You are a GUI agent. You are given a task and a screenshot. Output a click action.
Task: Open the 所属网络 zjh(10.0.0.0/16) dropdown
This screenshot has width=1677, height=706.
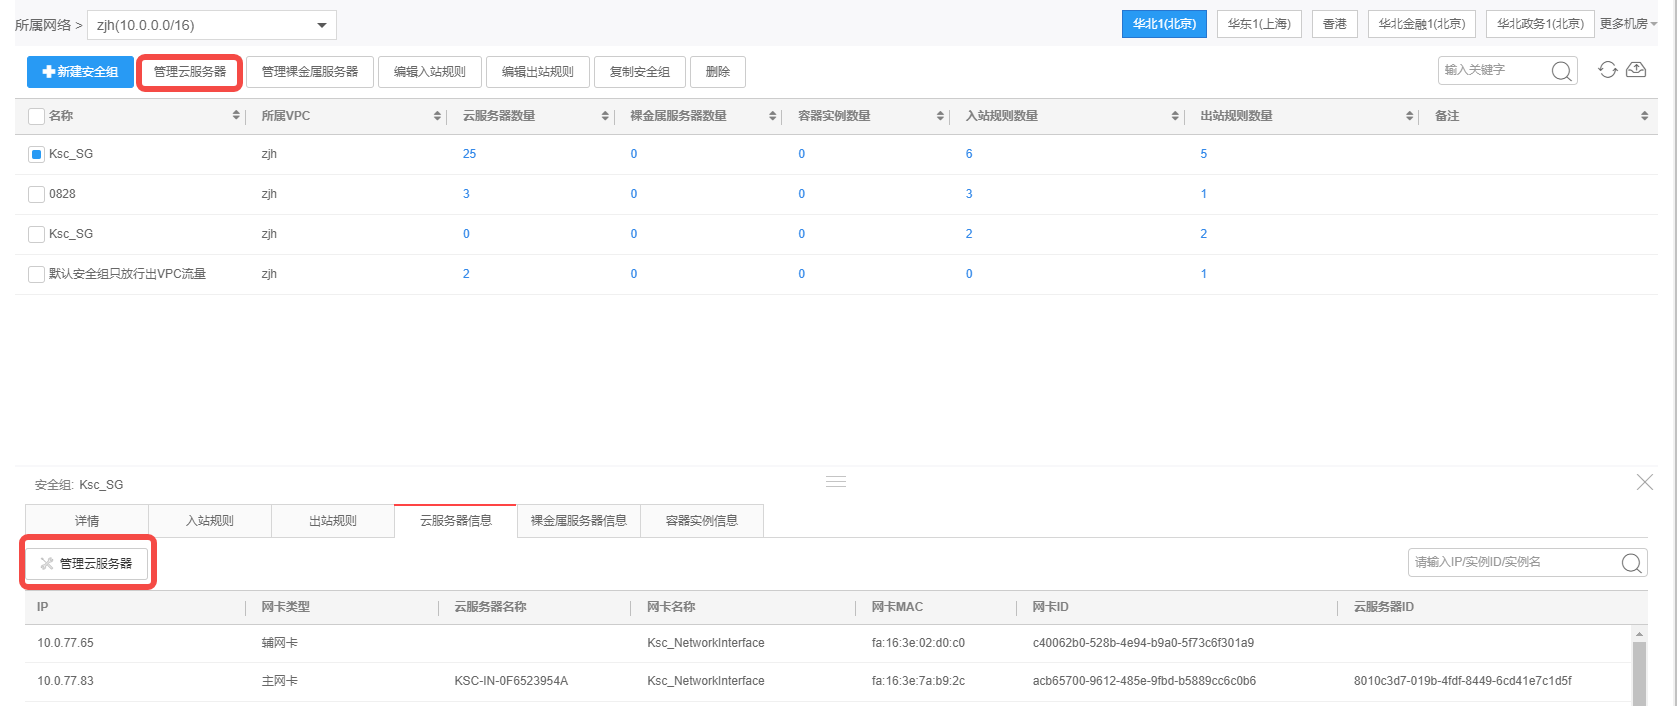212,25
